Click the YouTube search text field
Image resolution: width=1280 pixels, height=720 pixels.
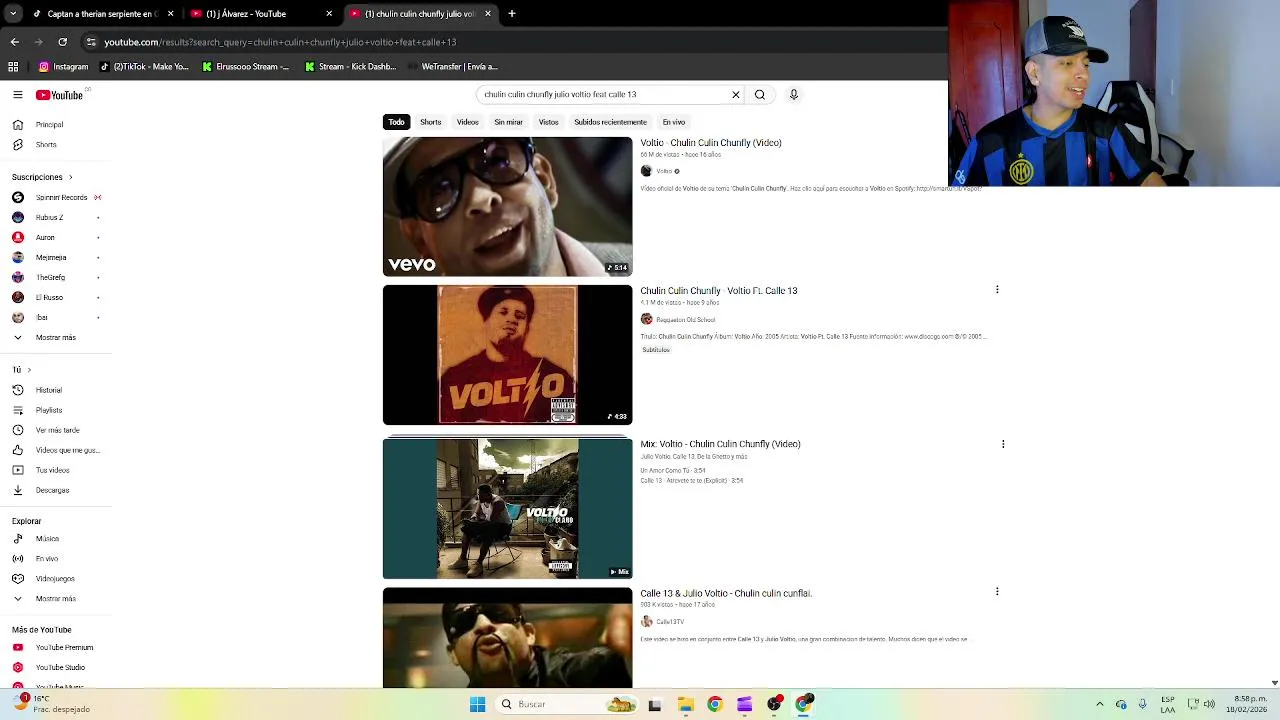click(603, 94)
